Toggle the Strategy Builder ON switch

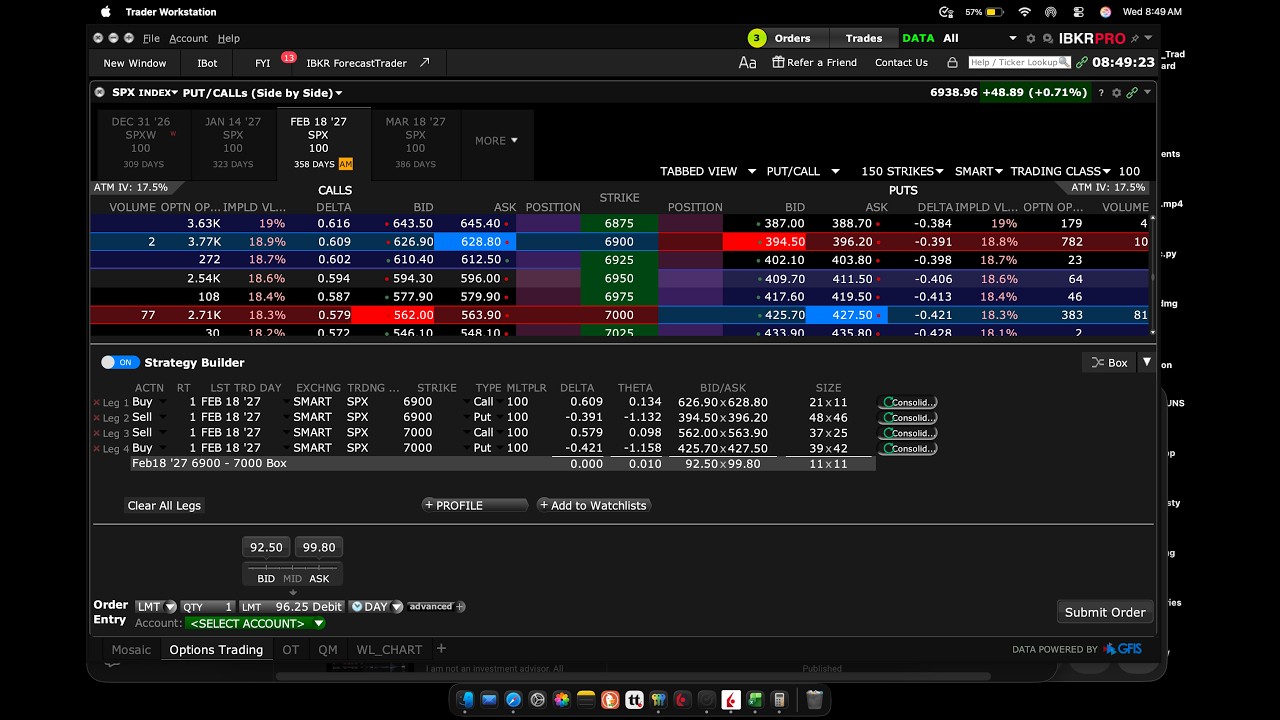point(120,362)
